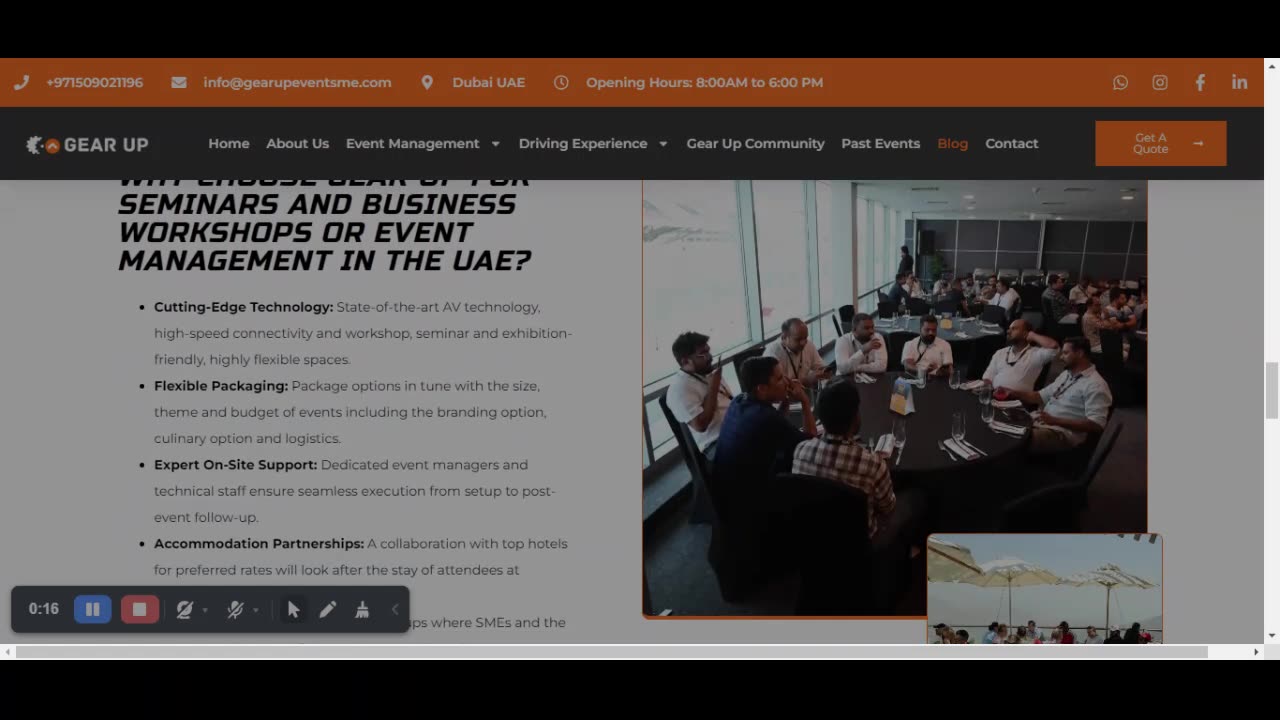Click the info@gearupeventsme.com email link

tap(297, 83)
